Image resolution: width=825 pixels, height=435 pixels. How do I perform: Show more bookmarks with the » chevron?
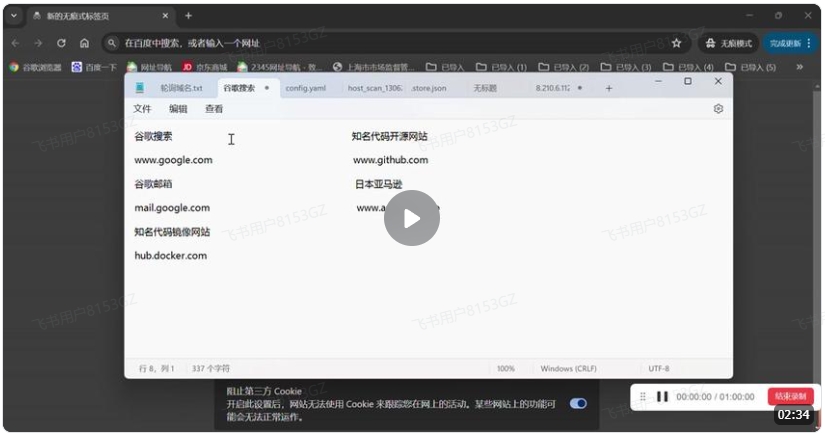(x=800, y=67)
